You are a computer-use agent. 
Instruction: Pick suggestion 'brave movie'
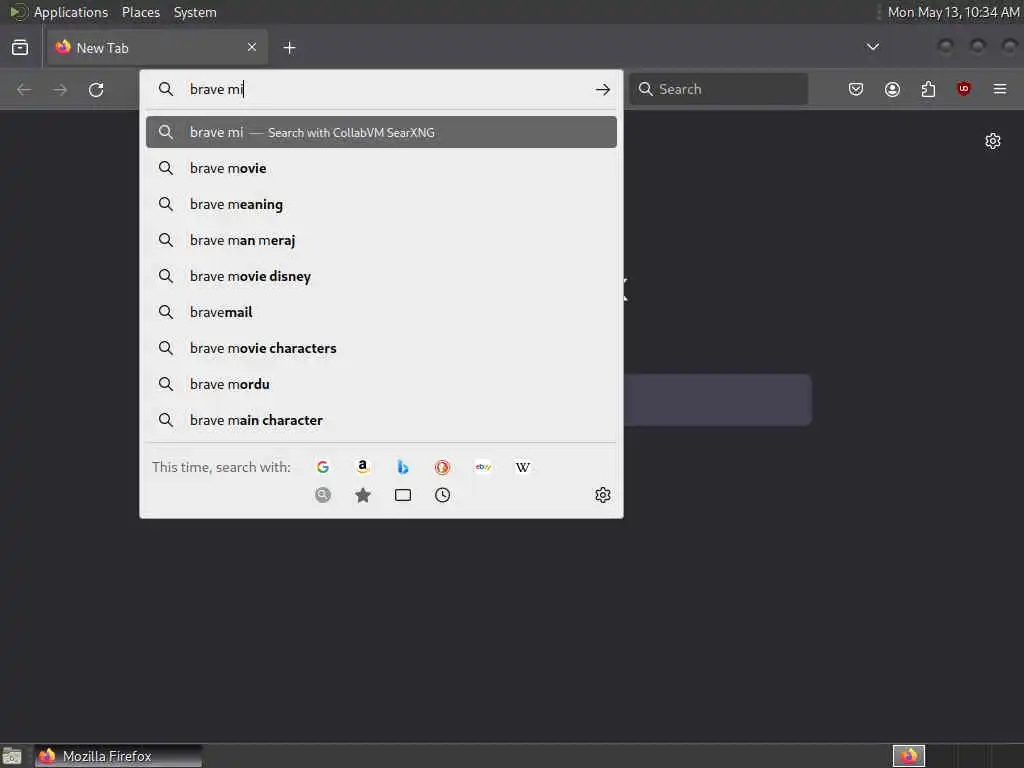[x=381, y=168]
